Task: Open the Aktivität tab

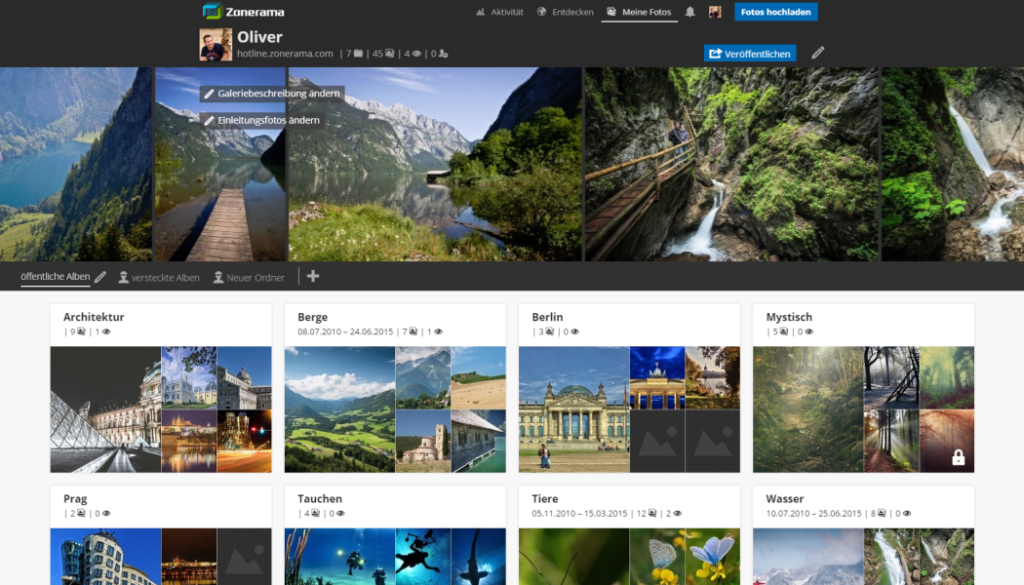Action: [x=500, y=12]
